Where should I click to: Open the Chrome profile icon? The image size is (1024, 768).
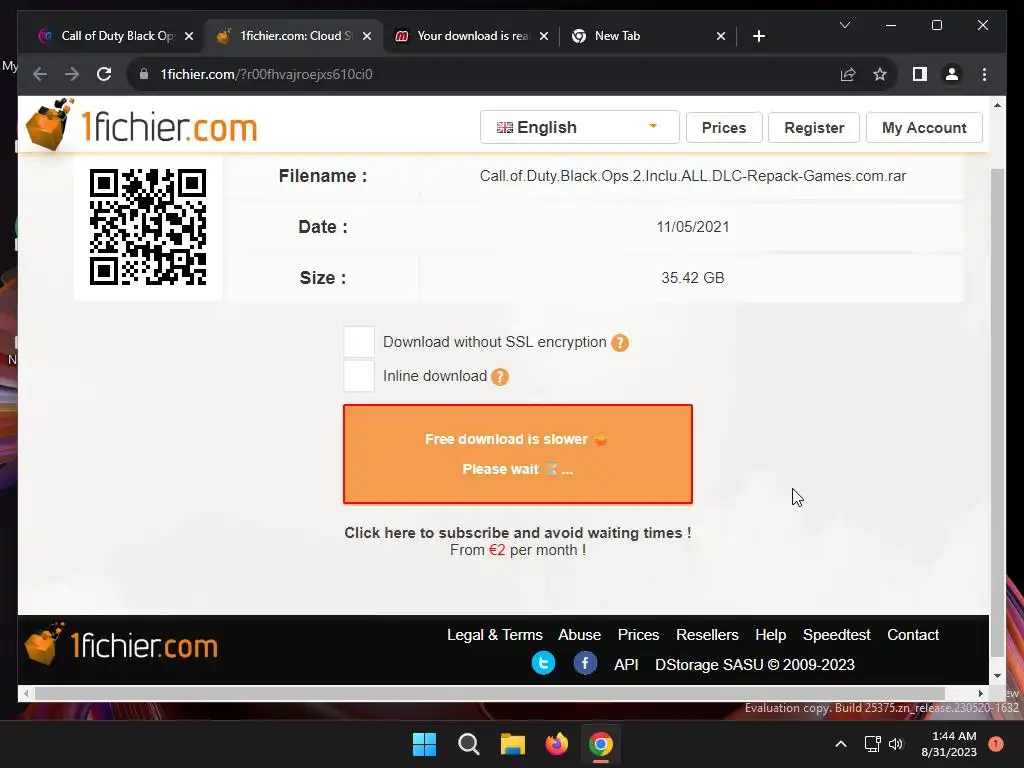[952, 74]
